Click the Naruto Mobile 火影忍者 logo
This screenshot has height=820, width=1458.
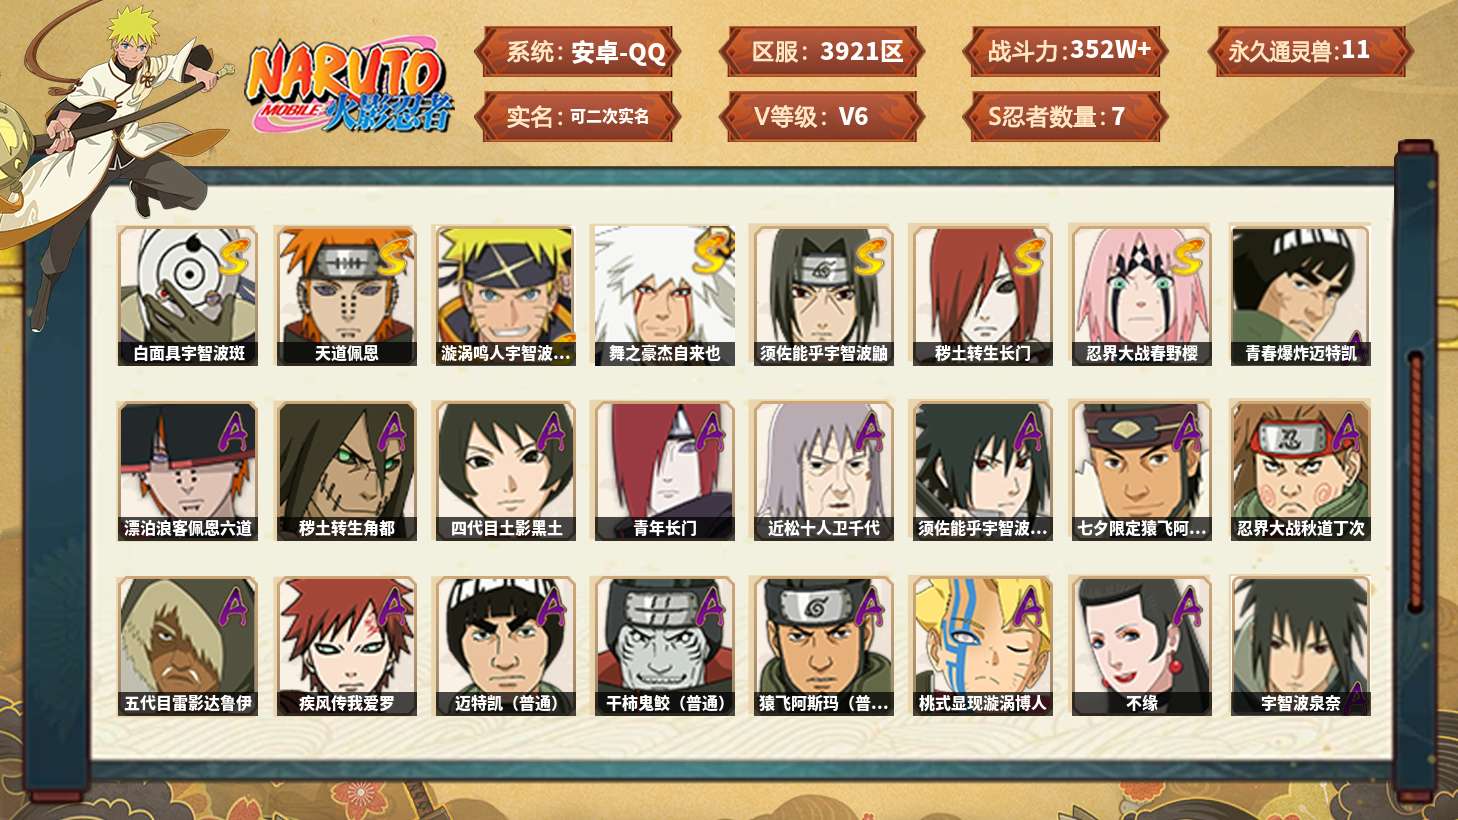click(x=350, y=87)
